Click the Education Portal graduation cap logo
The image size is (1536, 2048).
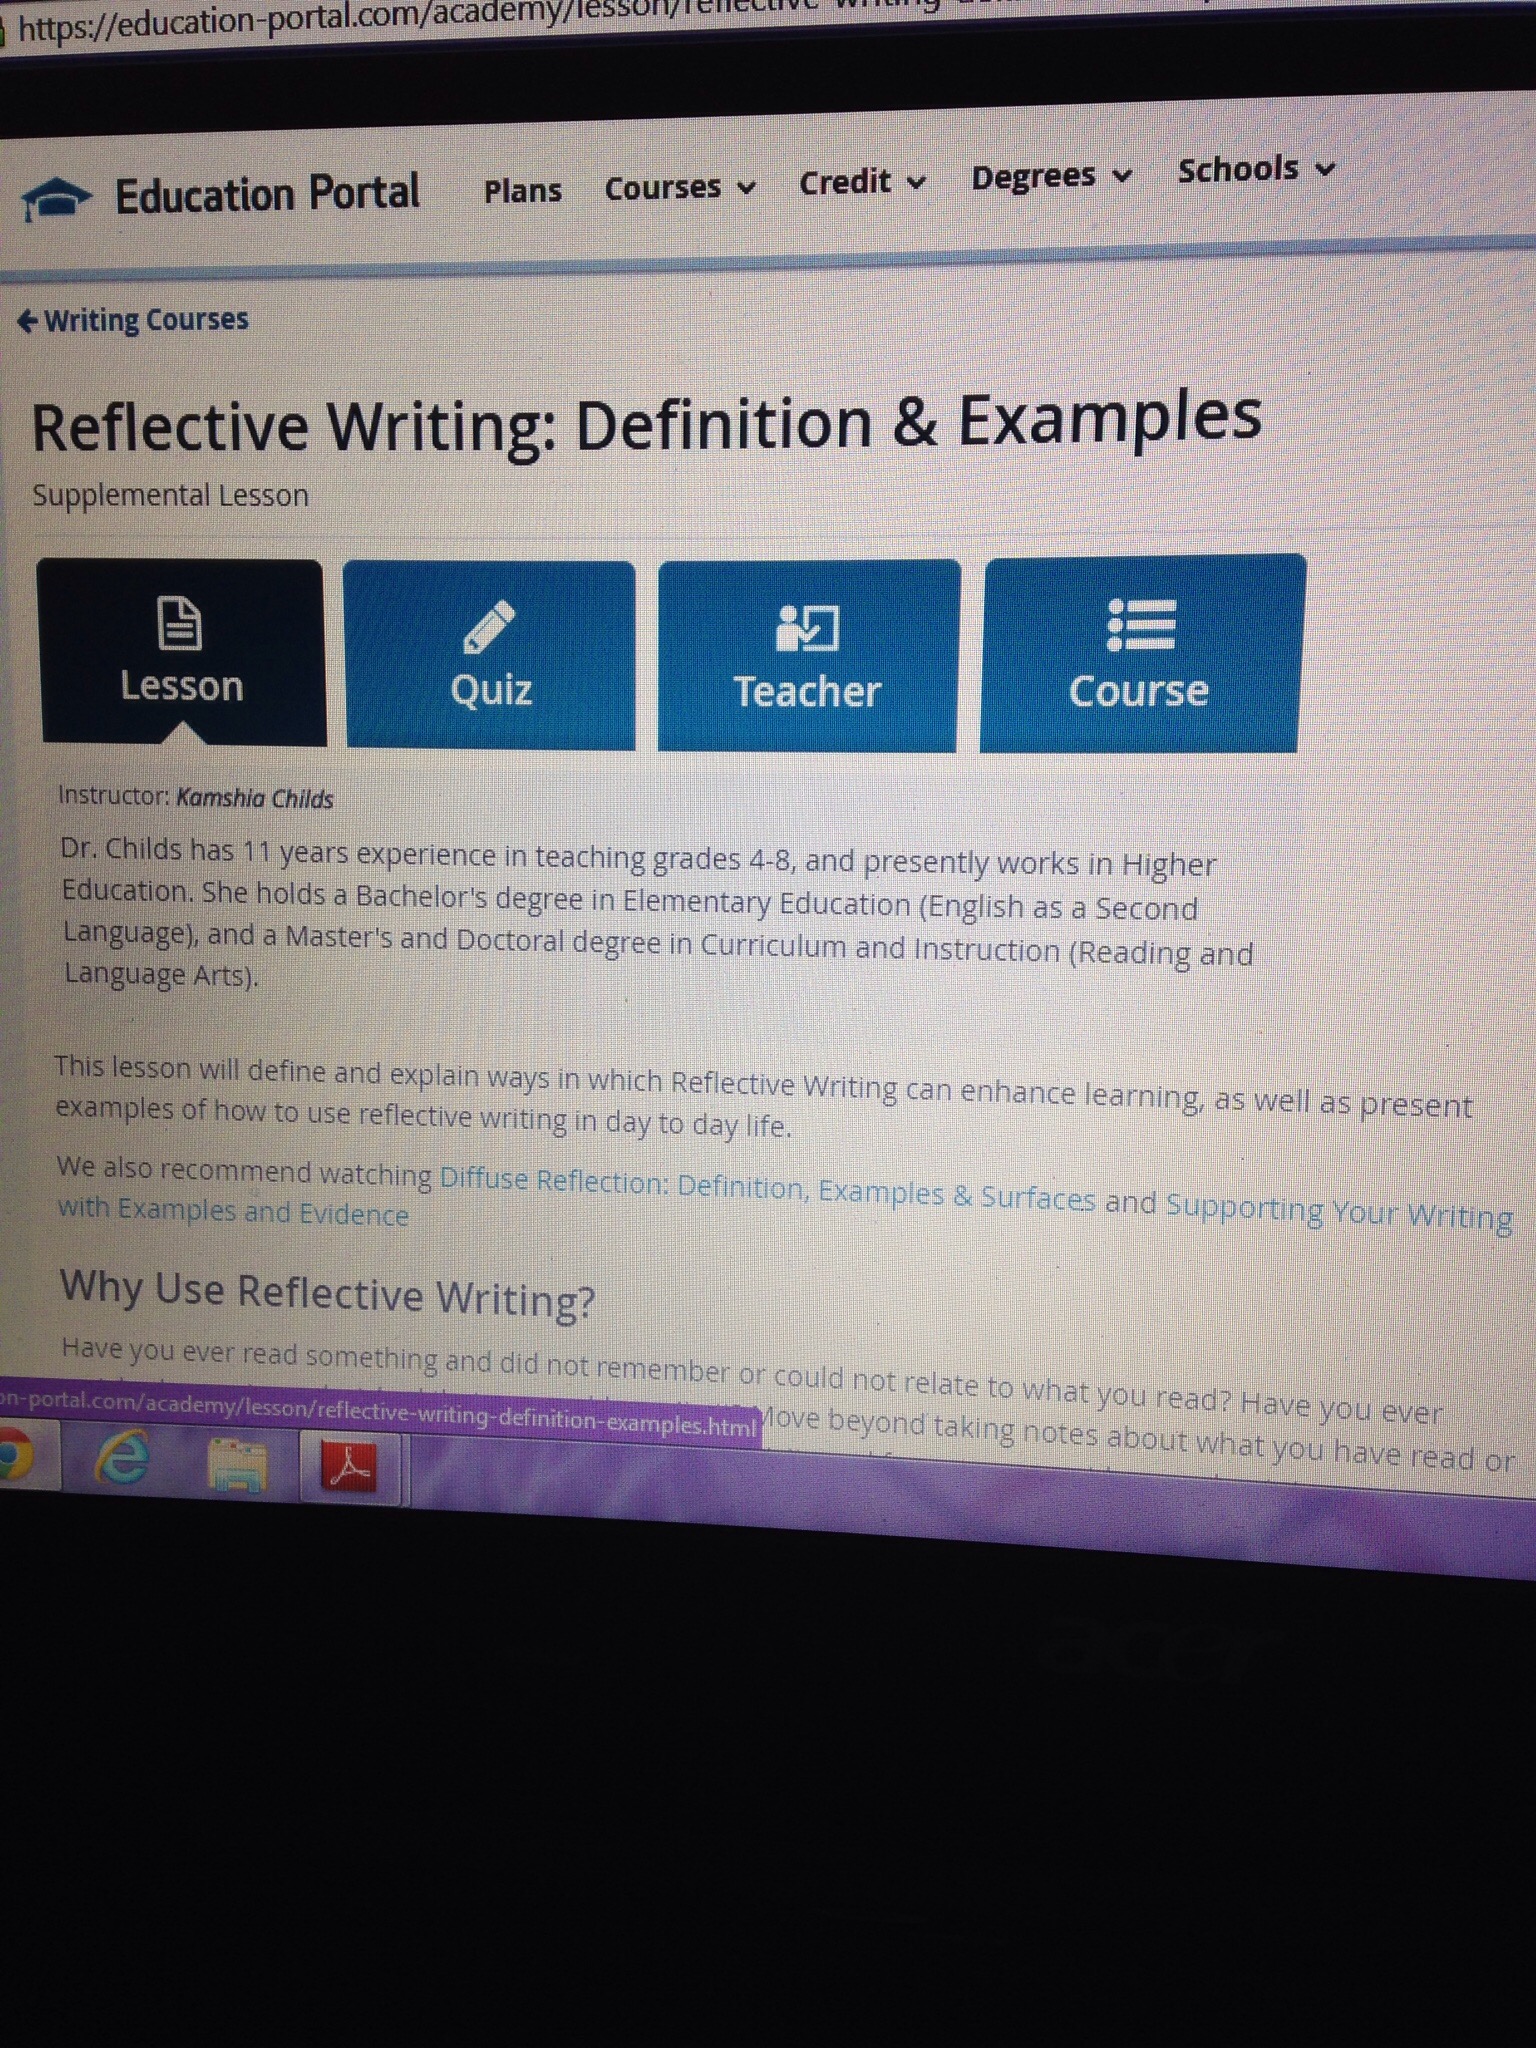coord(57,198)
